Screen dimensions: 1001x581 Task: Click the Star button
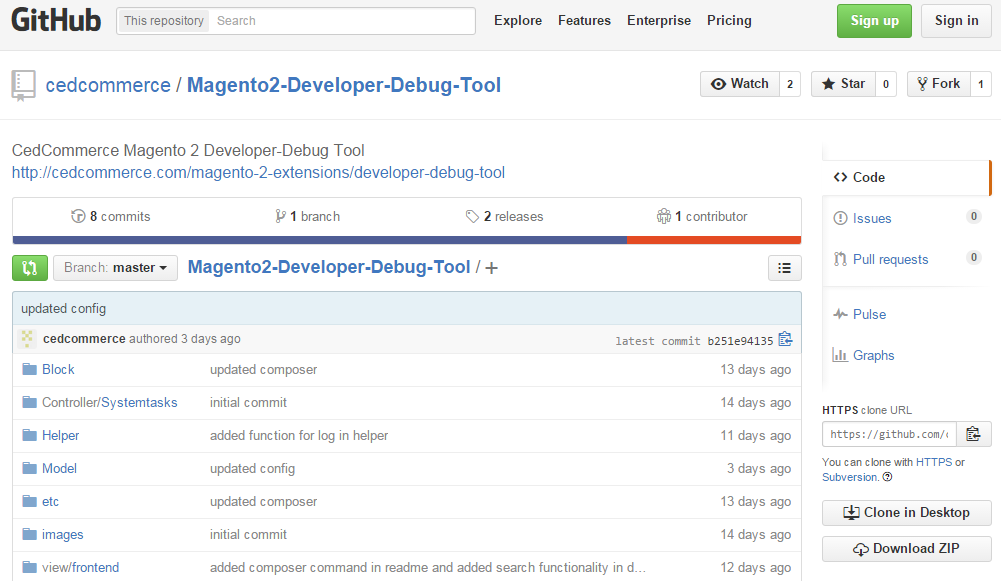click(x=843, y=84)
